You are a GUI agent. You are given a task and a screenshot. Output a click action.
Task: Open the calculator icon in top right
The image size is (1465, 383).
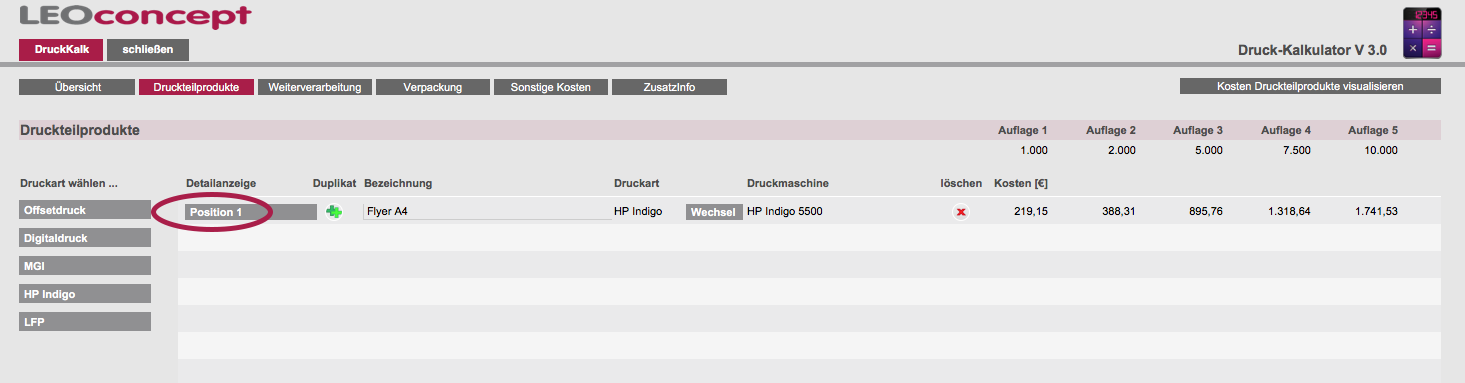pyautogui.click(x=1422, y=31)
